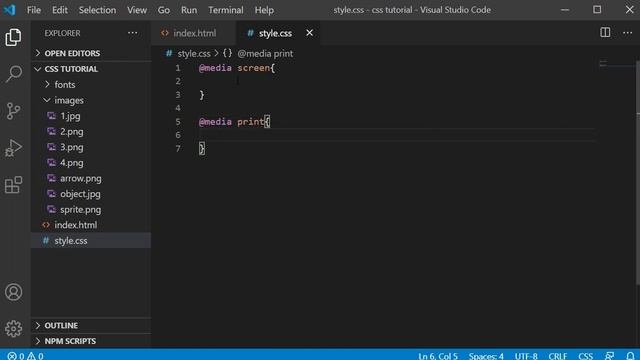The height and width of the screenshot is (360, 640).
Task: Open the Explorer view in activity bar
Action: point(13,37)
